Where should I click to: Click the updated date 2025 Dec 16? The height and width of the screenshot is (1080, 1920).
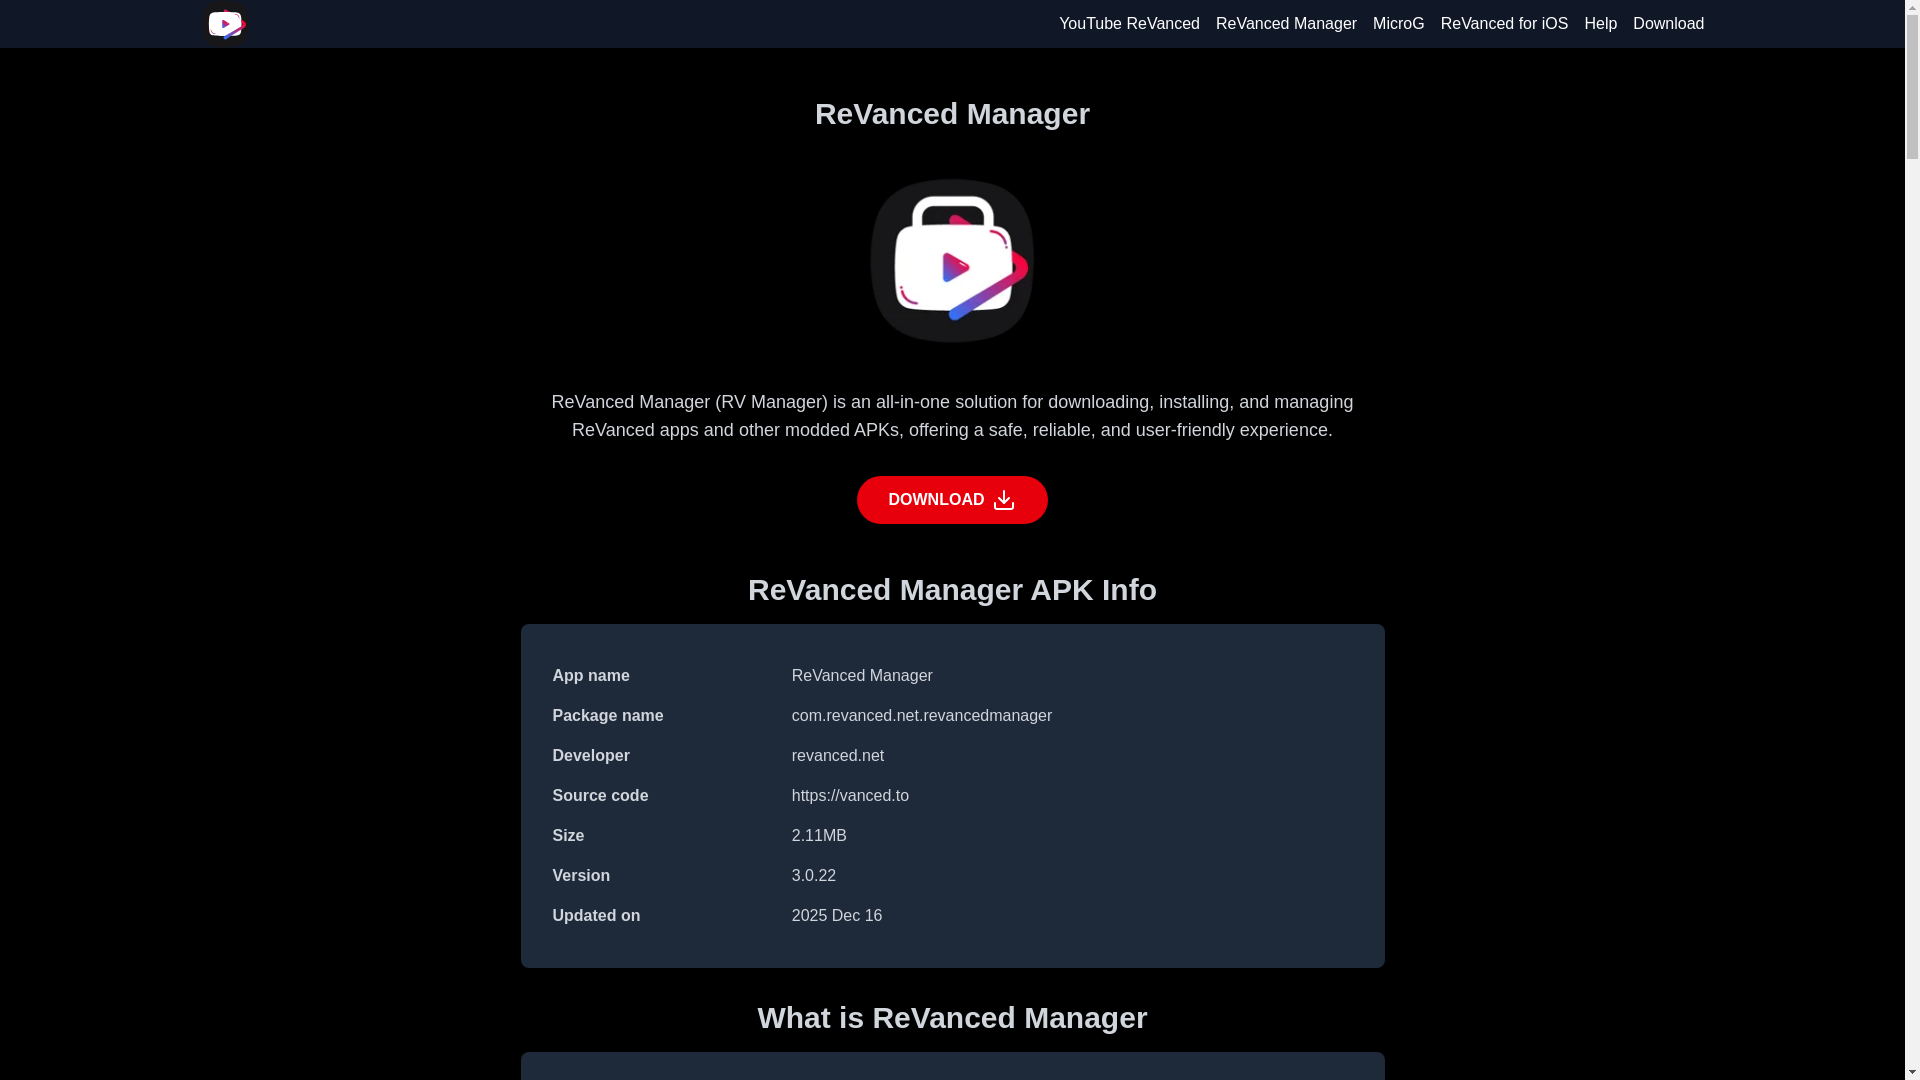click(x=837, y=916)
